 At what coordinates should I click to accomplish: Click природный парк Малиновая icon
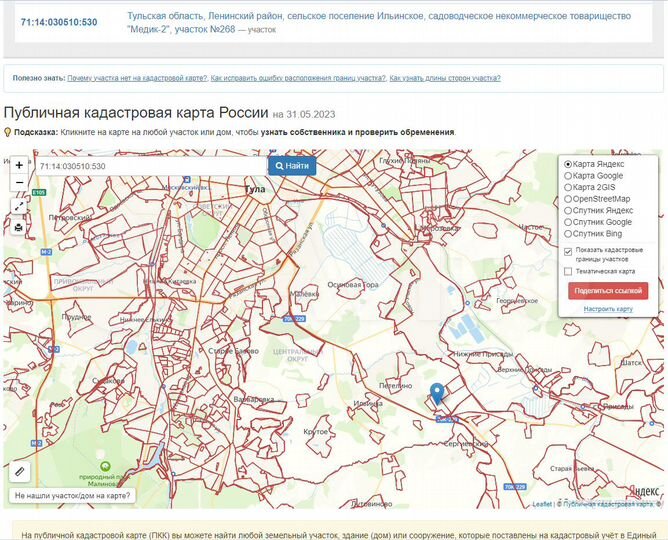(x=105, y=466)
